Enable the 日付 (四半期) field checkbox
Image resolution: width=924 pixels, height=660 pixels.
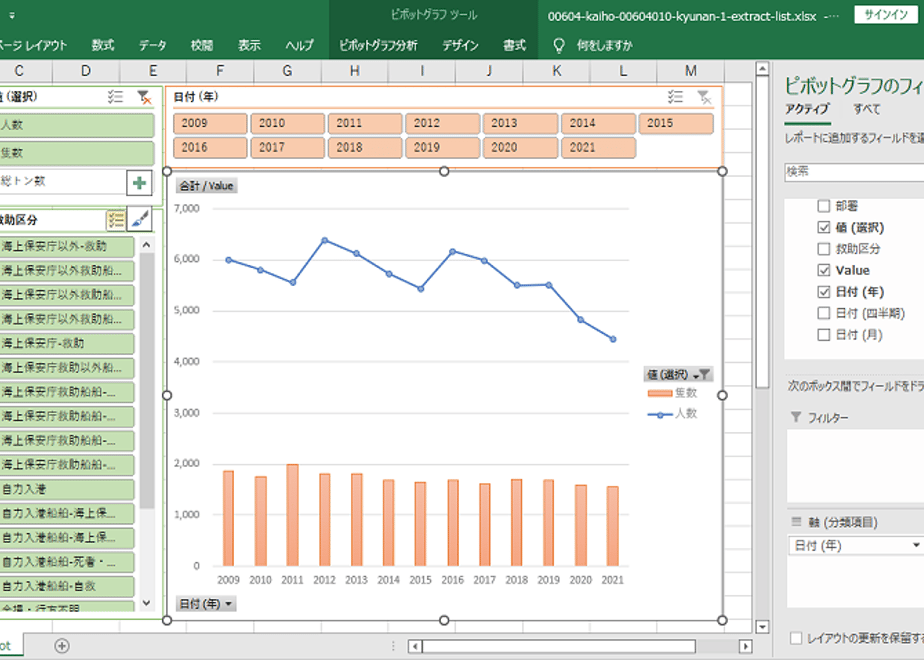824,314
